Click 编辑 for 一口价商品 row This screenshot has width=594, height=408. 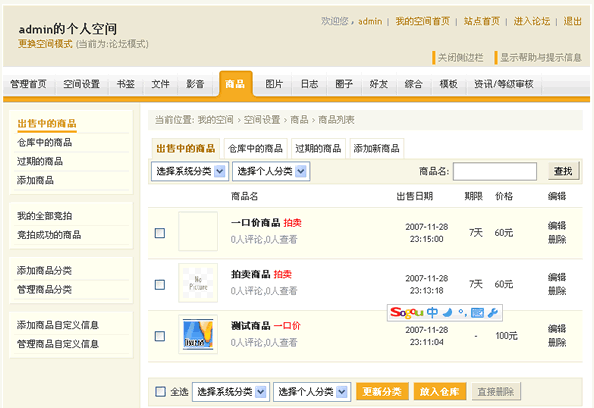tap(557, 226)
